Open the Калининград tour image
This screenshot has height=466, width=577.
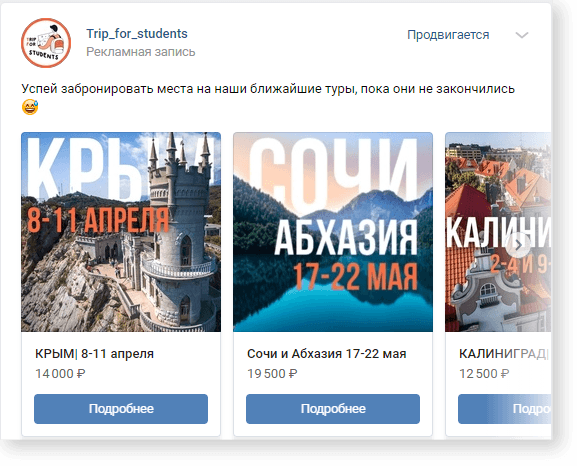498,232
